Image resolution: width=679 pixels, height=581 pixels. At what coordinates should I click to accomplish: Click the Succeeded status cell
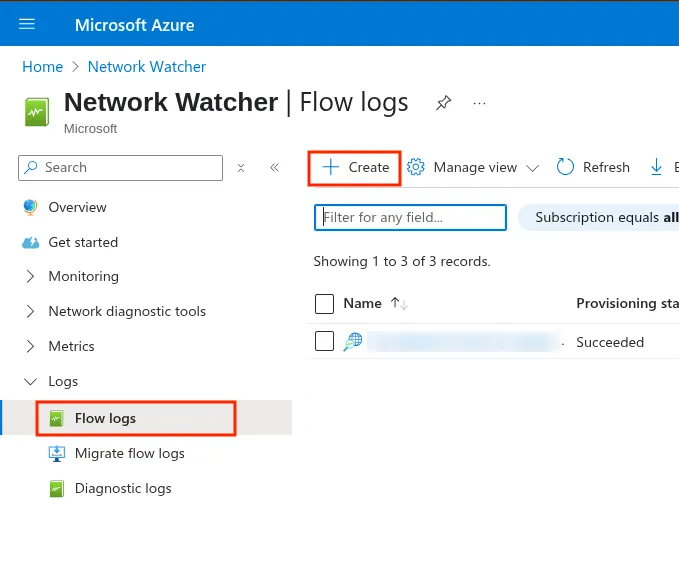610,342
